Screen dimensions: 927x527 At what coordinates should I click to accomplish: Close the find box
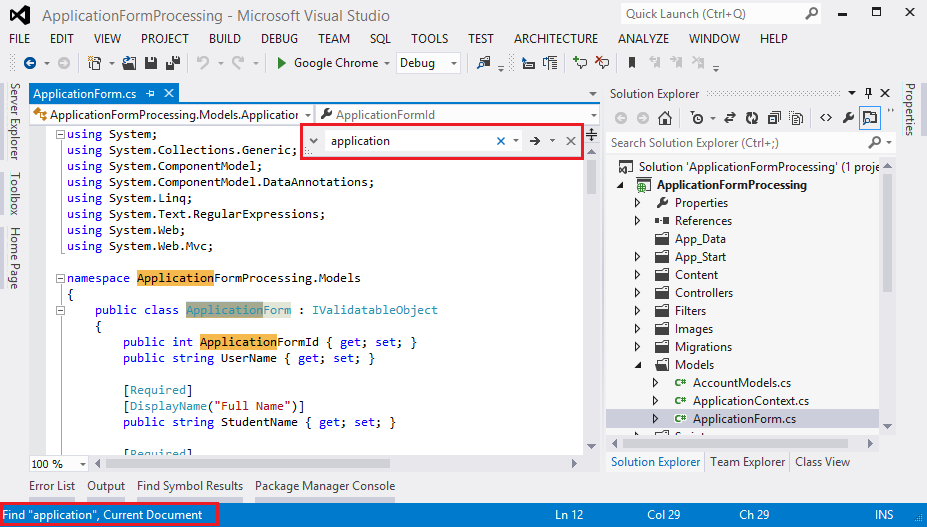click(x=571, y=141)
